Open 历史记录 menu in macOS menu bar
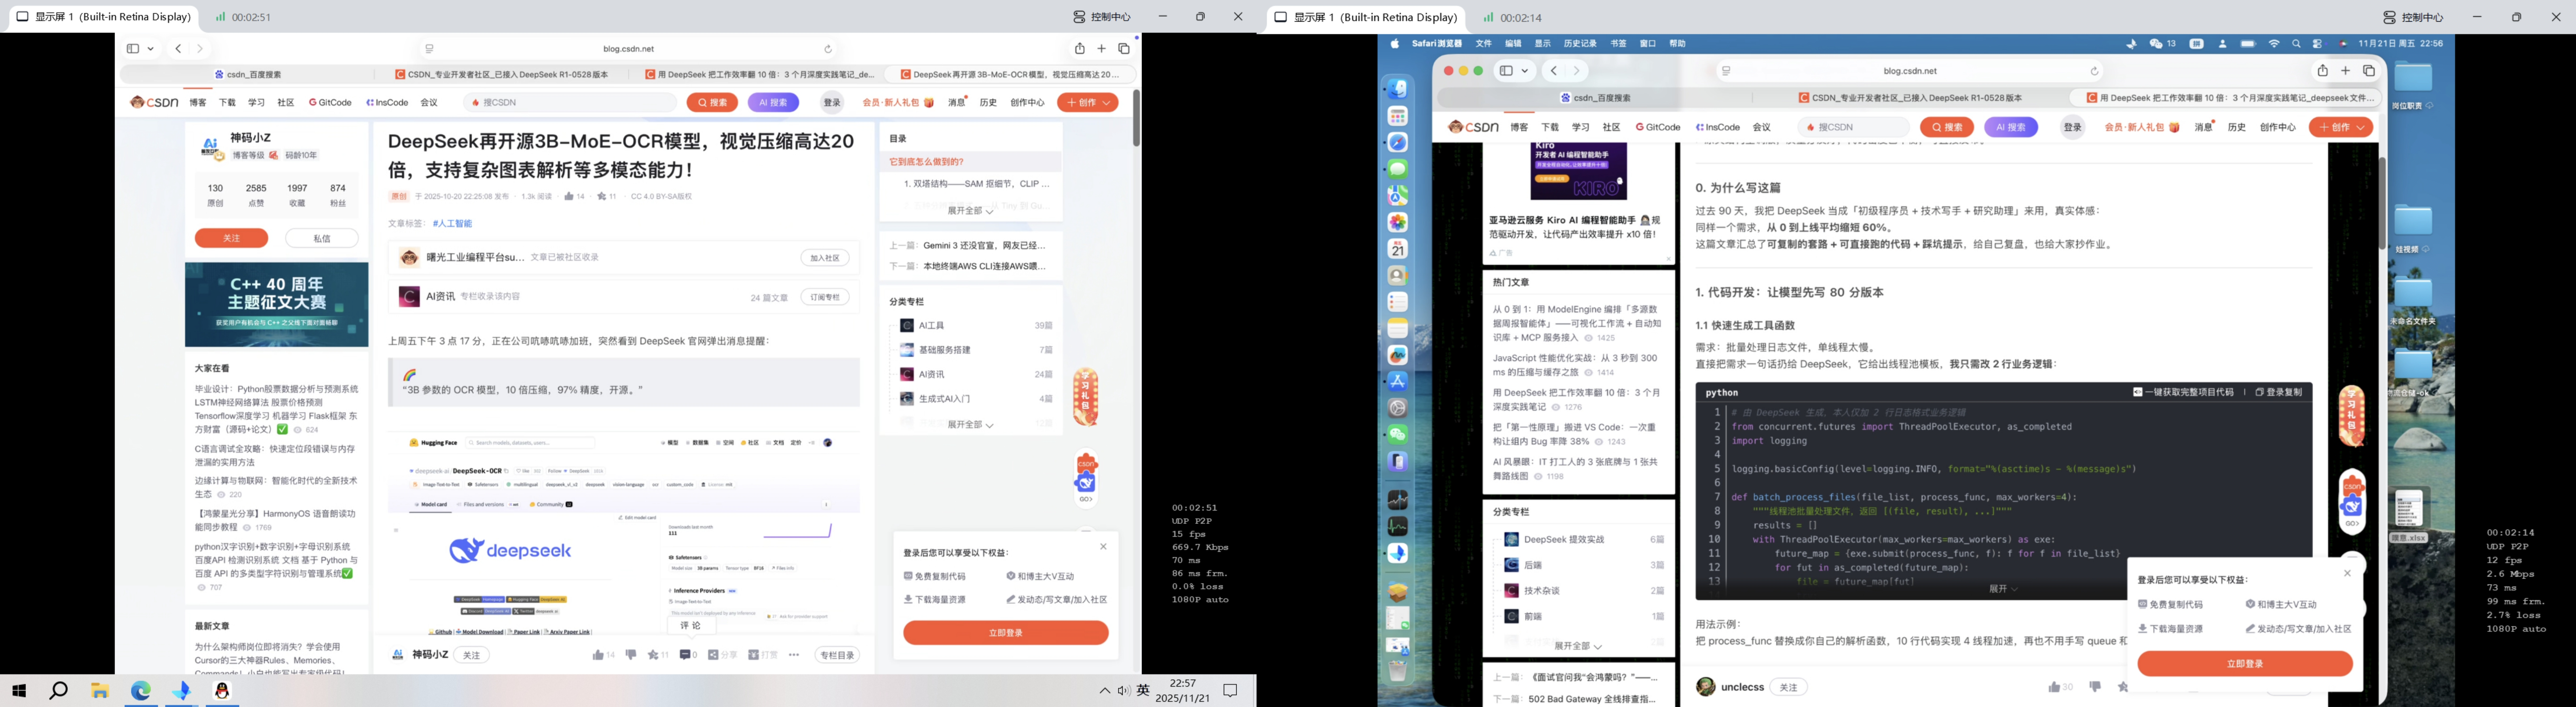This screenshot has width=2576, height=707. (1580, 44)
